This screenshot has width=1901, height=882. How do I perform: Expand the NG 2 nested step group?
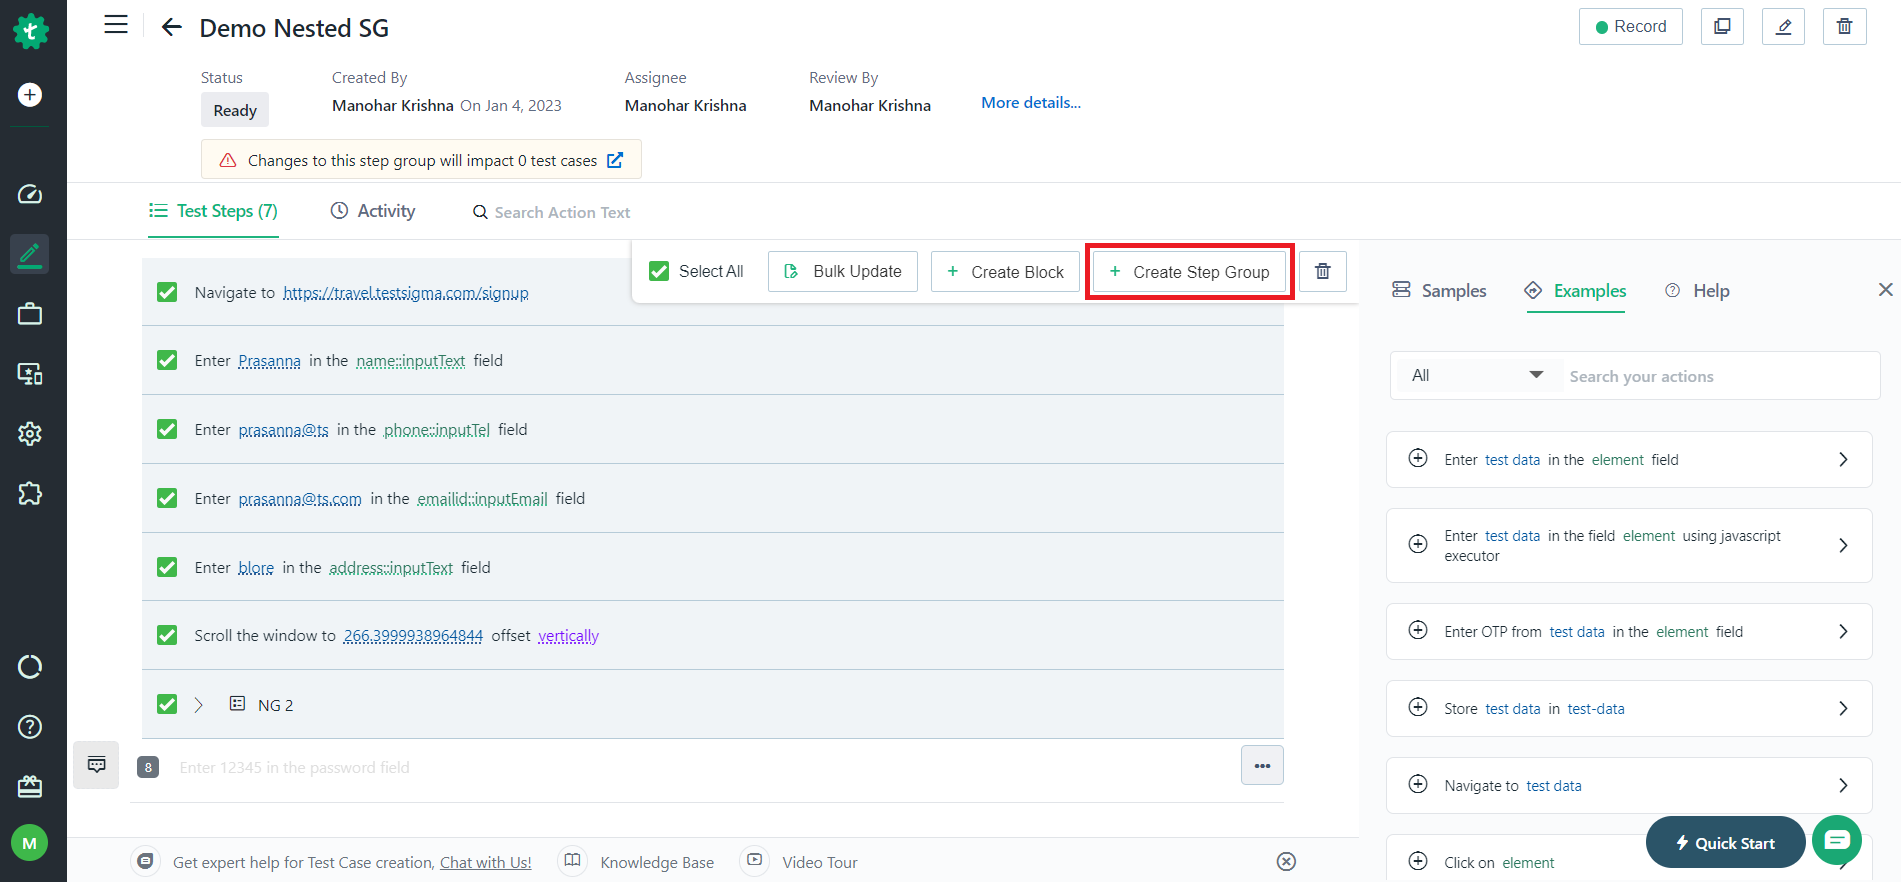point(198,705)
